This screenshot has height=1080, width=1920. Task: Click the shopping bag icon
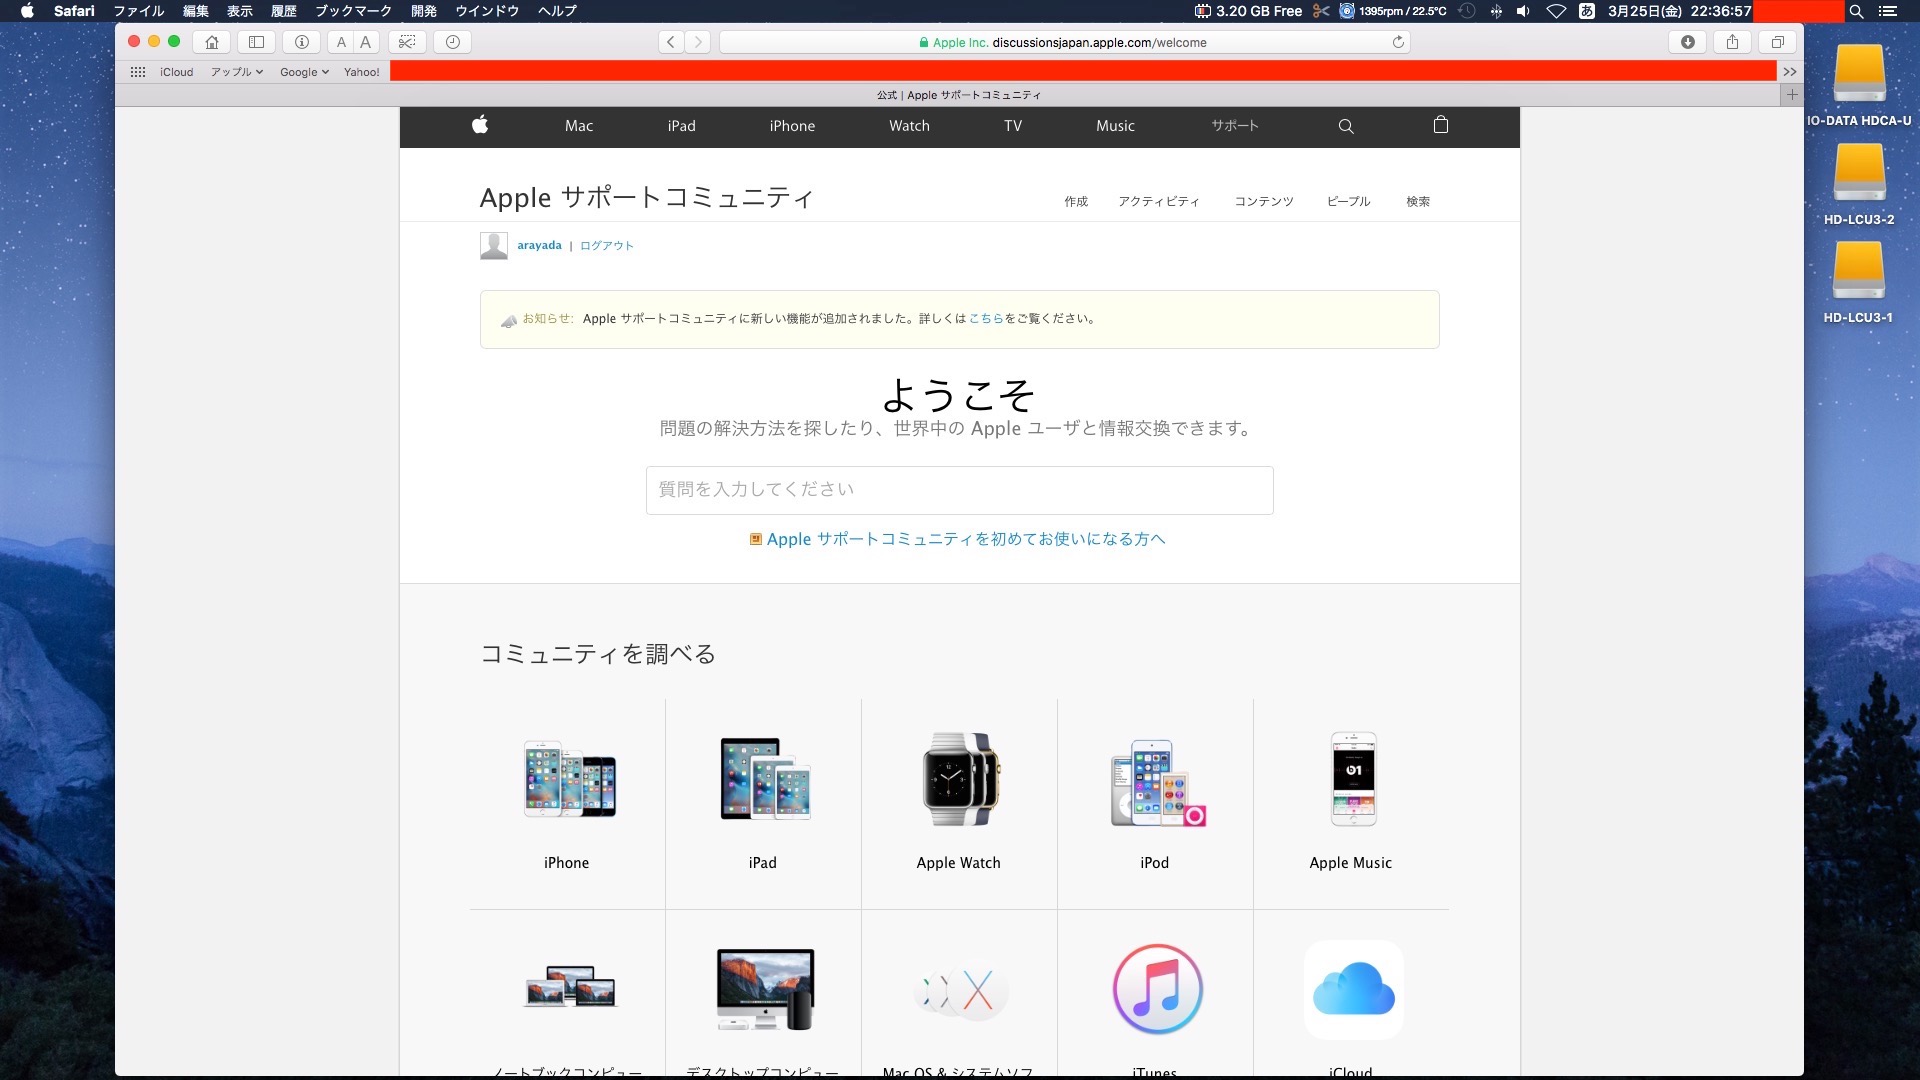[1440, 126]
